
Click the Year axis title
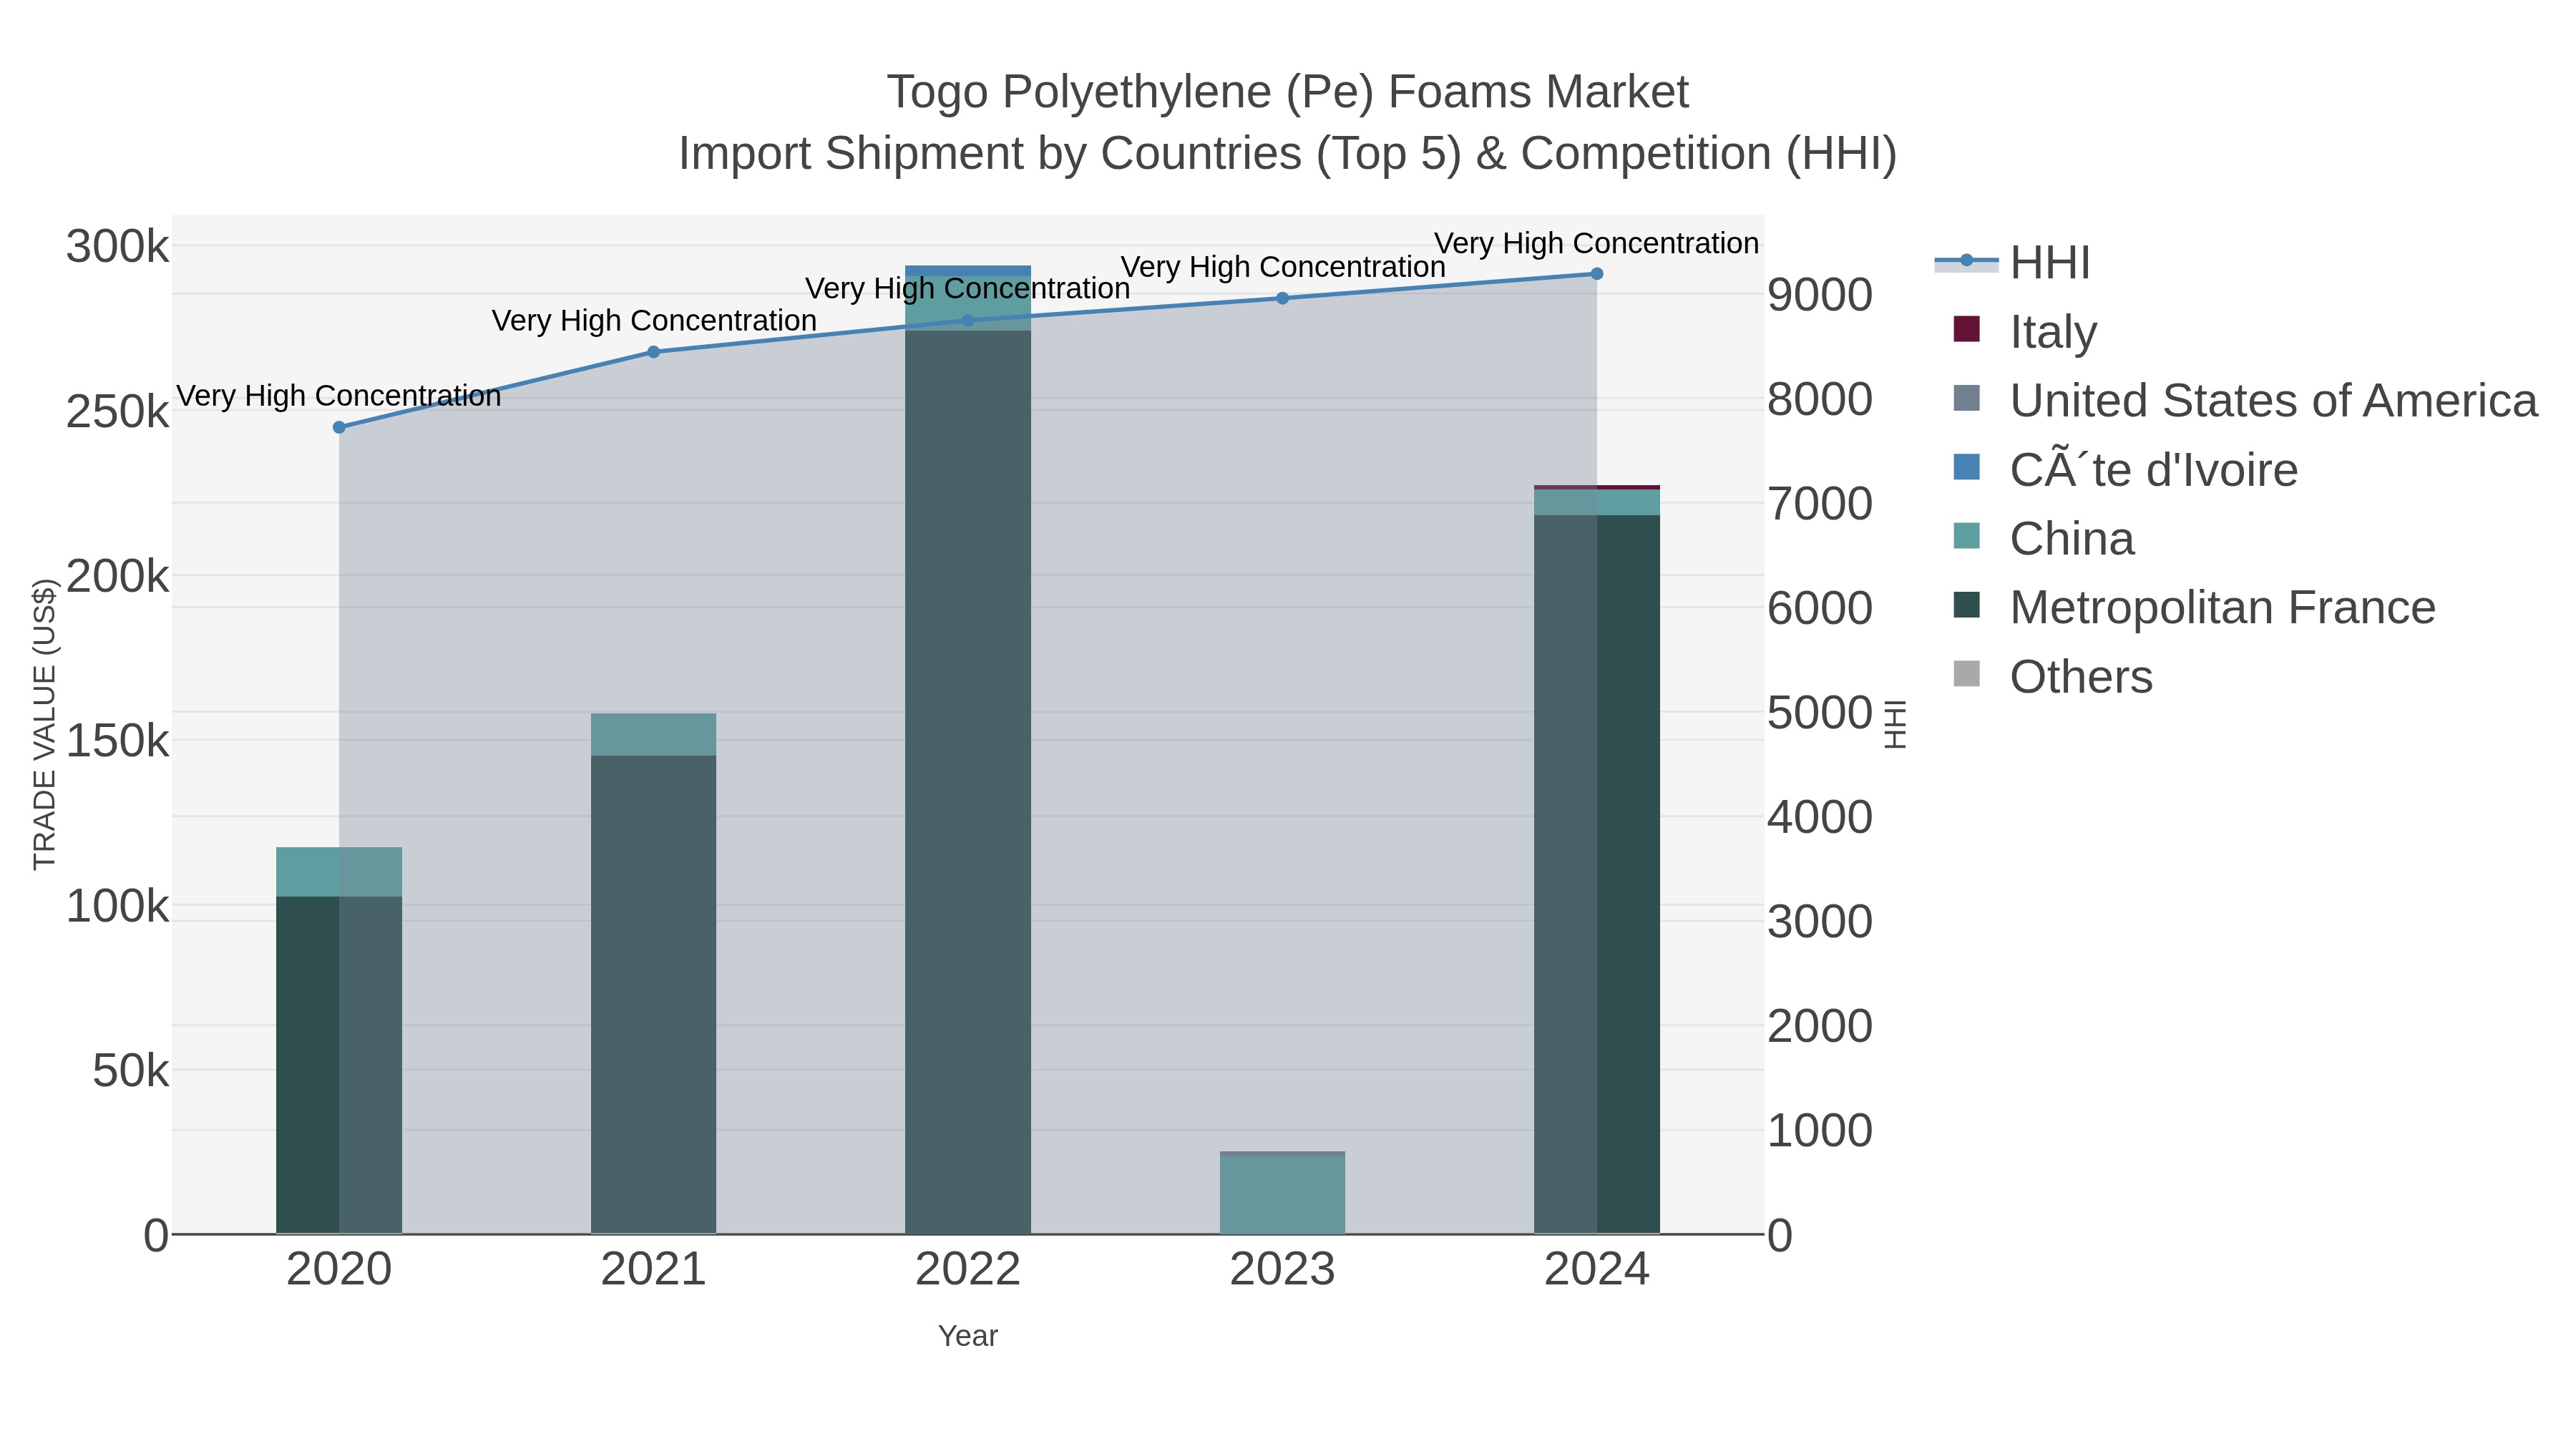(968, 1336)
